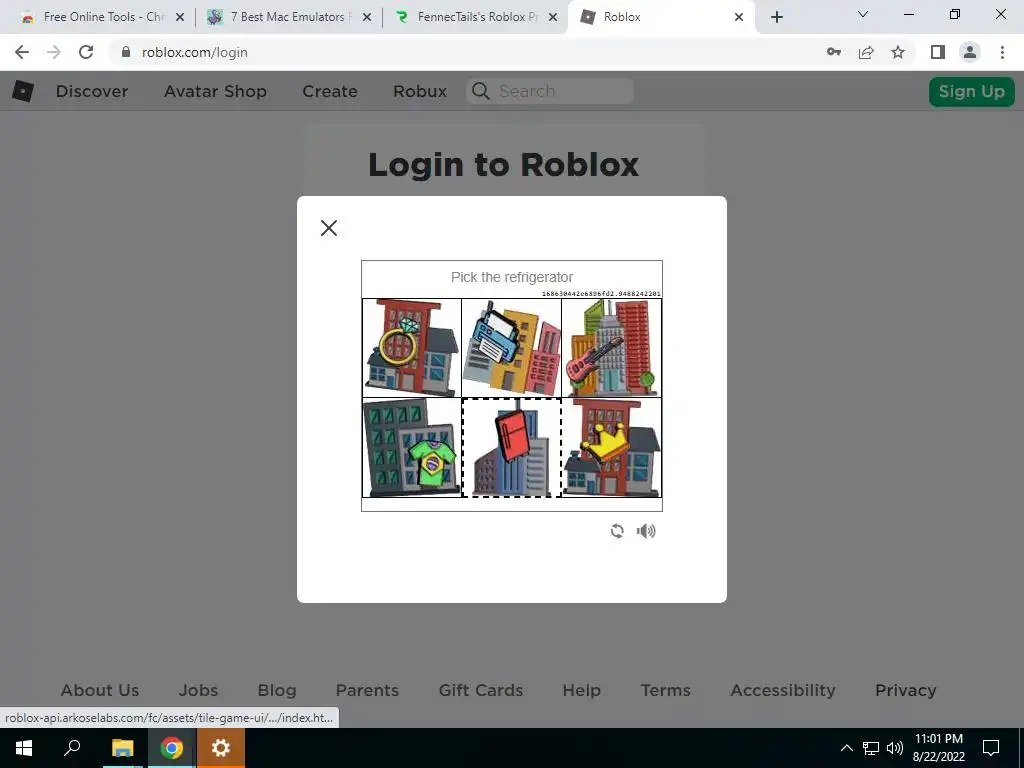Open the volume tray icon
This screenshot has height=768, width=1024.
click(x=895, y=748)
